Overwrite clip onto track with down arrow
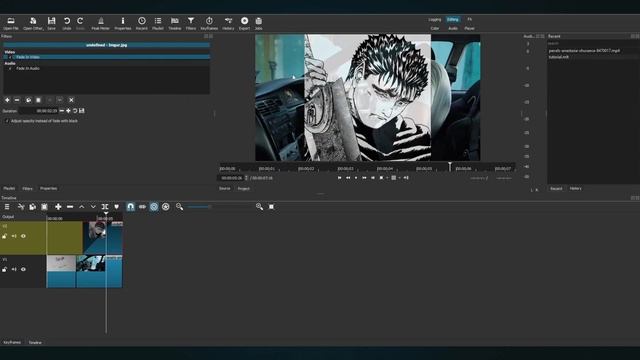The image size is (640, 360). coord(93,207)
